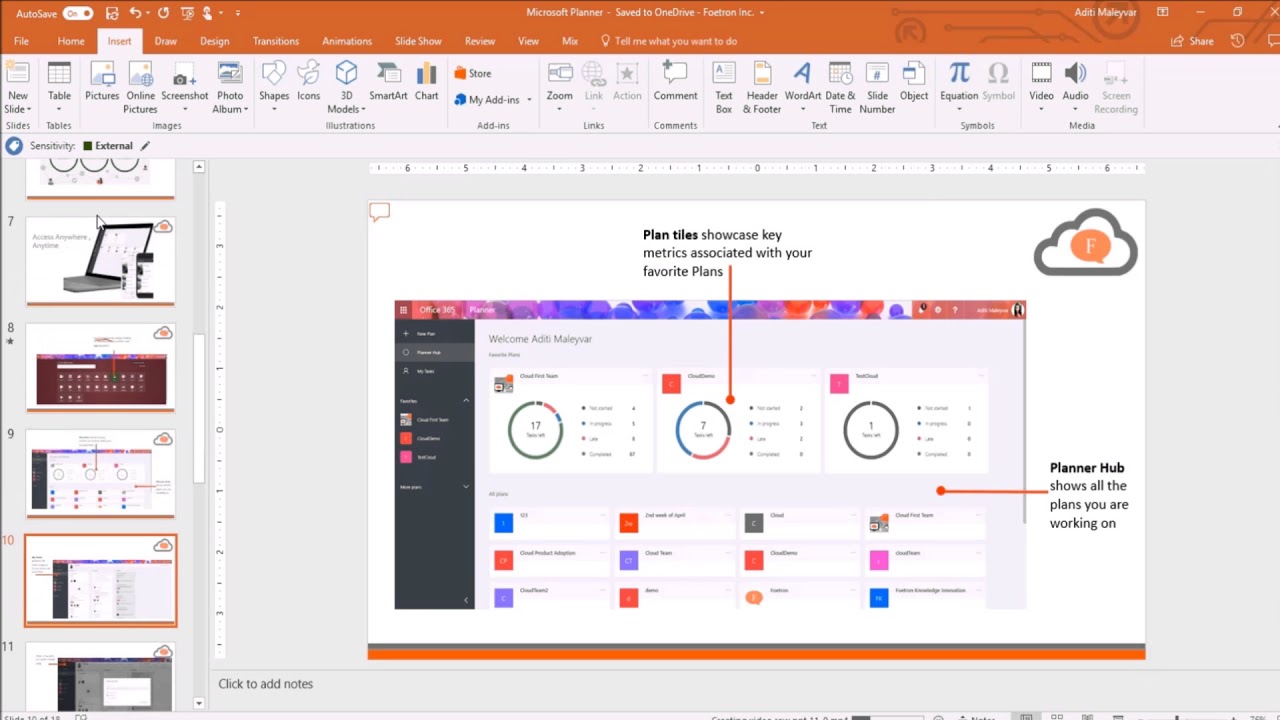Select the Planner Hub text box
This screenshot has height=720, width=1280.
1090,495
